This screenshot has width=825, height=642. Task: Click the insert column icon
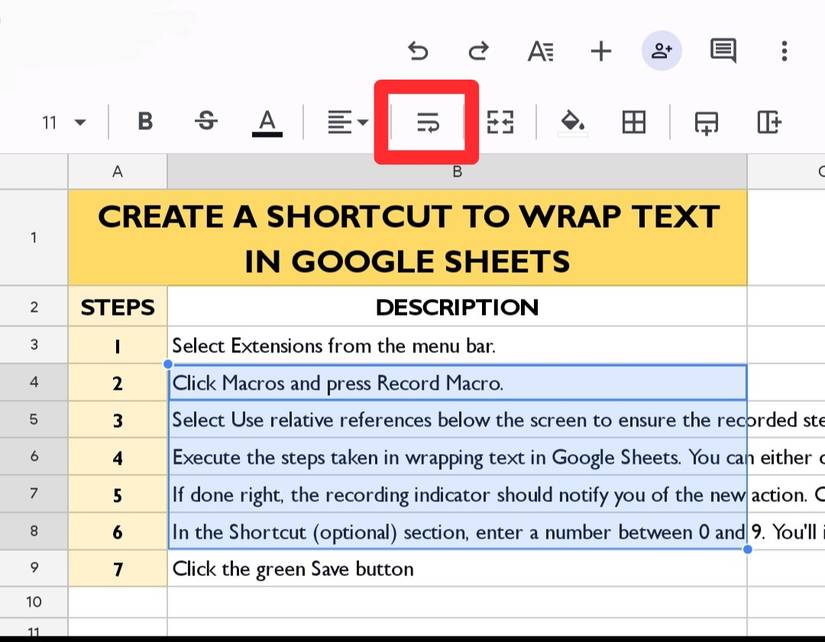tap(768, 123)
